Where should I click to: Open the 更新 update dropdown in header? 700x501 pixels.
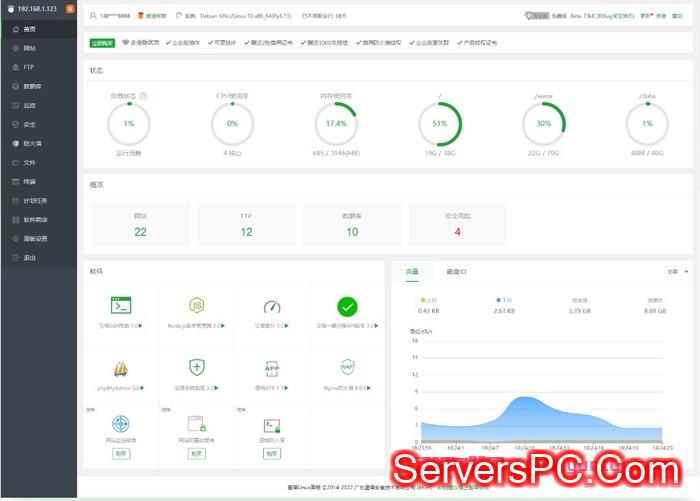coord(646,16)
